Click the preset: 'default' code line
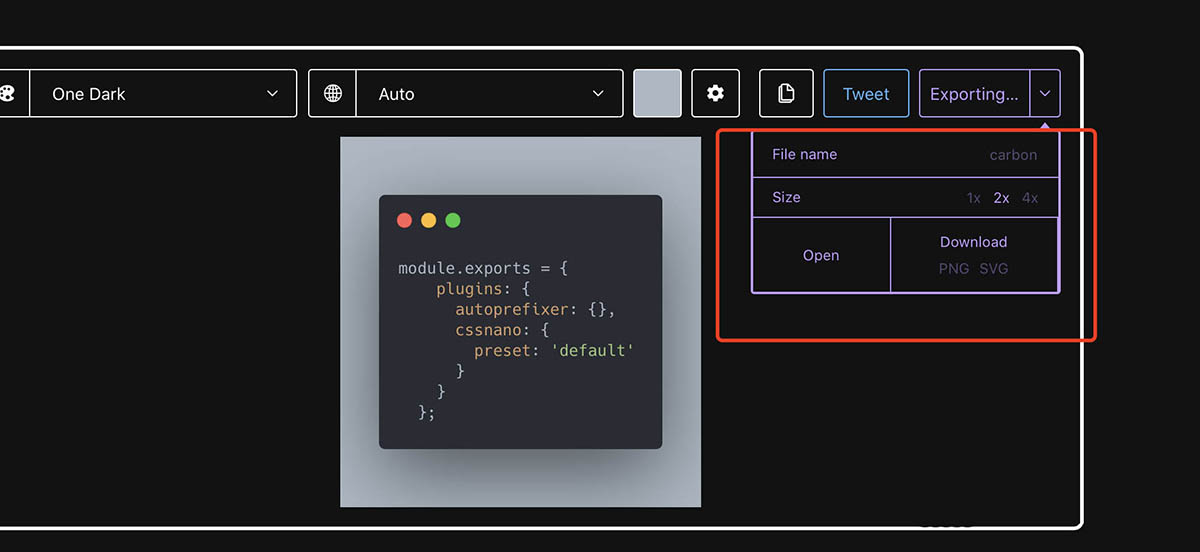The image size is (1200, 552). [x=554, y=350]
